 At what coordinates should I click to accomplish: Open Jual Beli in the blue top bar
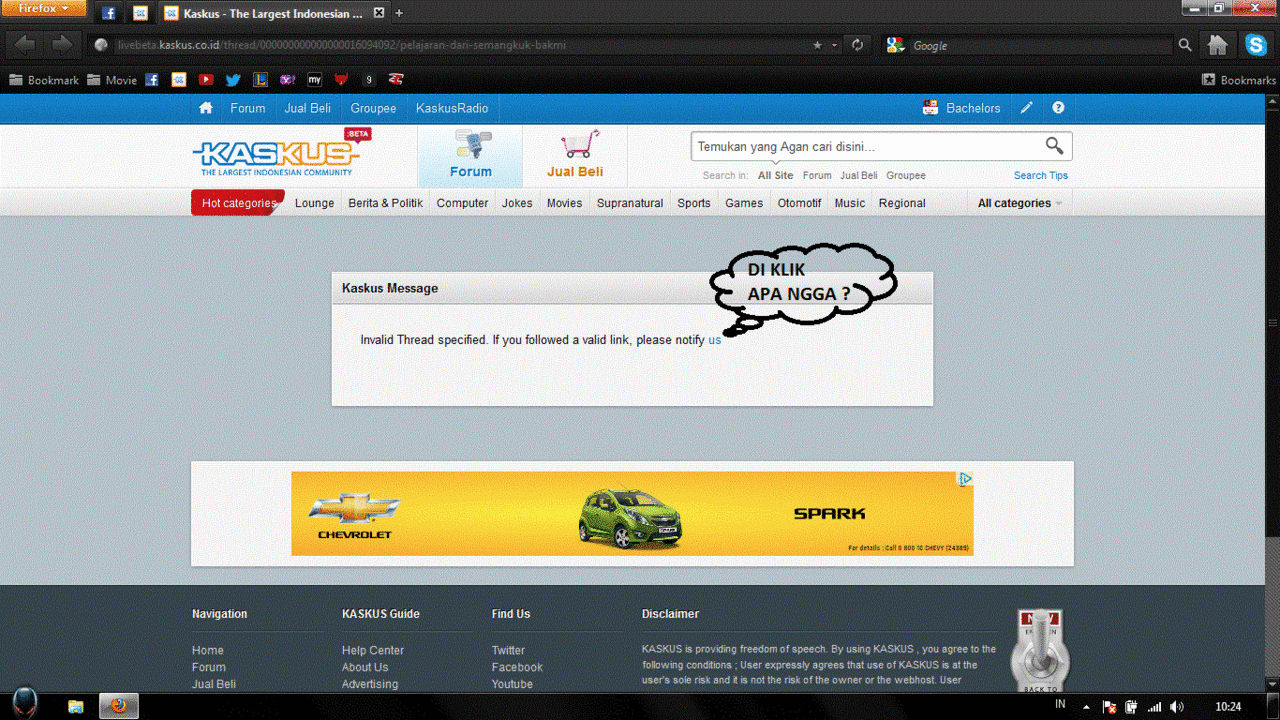(x=308, y=108)
